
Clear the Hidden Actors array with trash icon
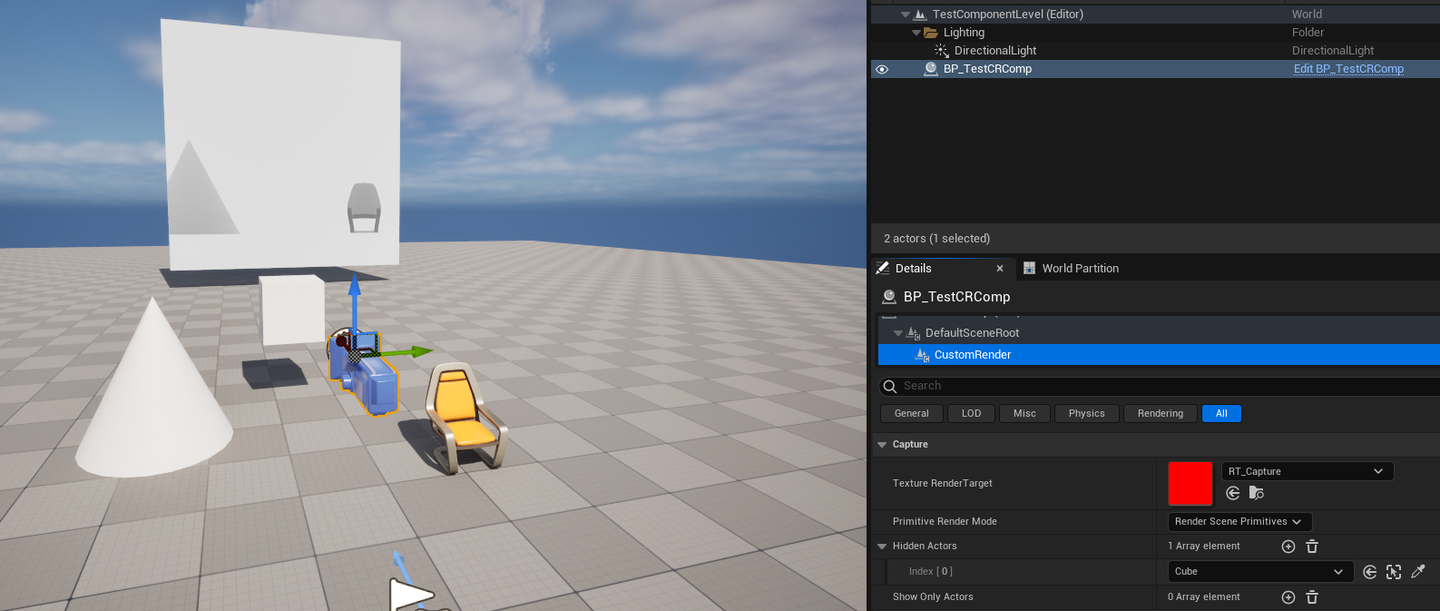coord(1312,546)
